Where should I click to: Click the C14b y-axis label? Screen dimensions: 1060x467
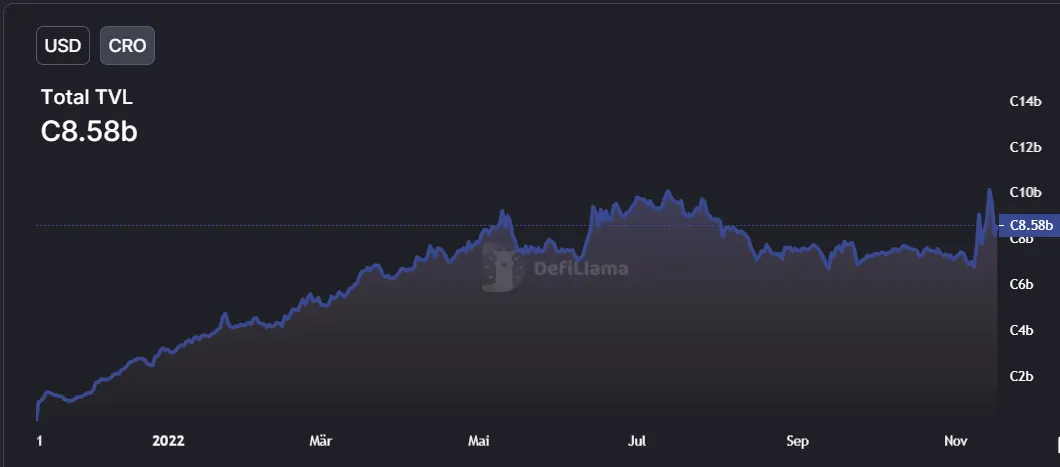tap(1026, 101)
